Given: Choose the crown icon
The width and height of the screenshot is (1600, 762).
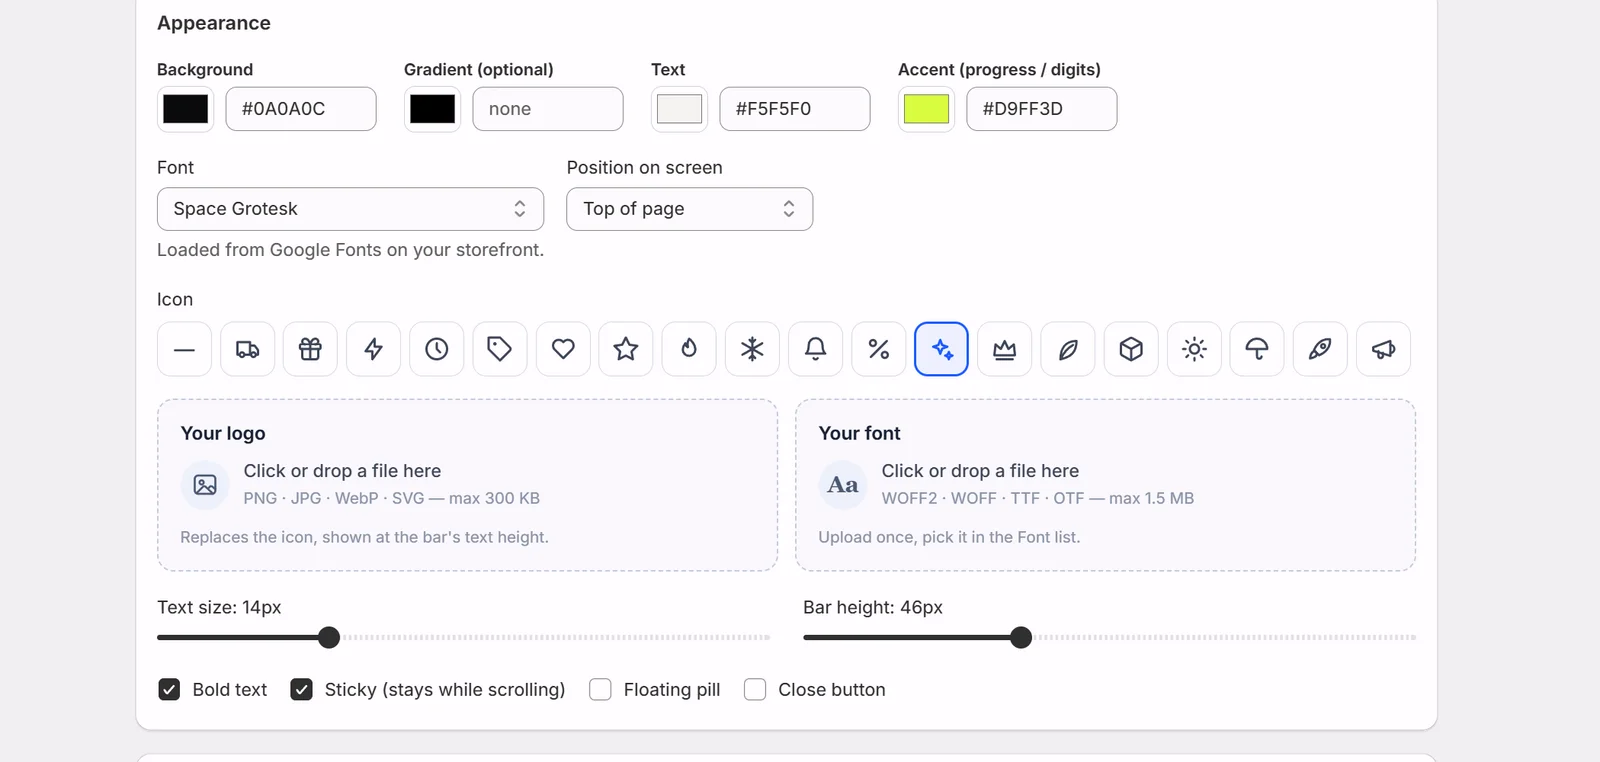Looking at the screenshot, I should tap(1005, 349).
